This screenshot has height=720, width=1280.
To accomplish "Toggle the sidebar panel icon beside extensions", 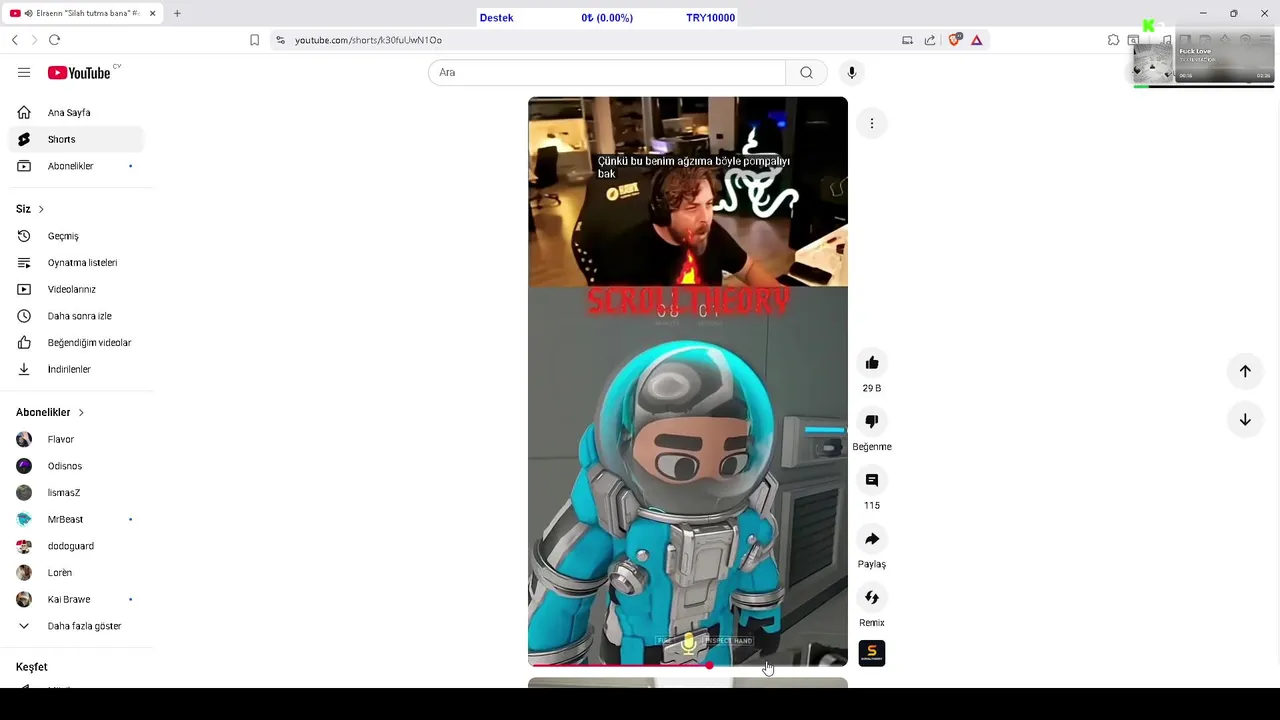I will (x=1133, y=40).
